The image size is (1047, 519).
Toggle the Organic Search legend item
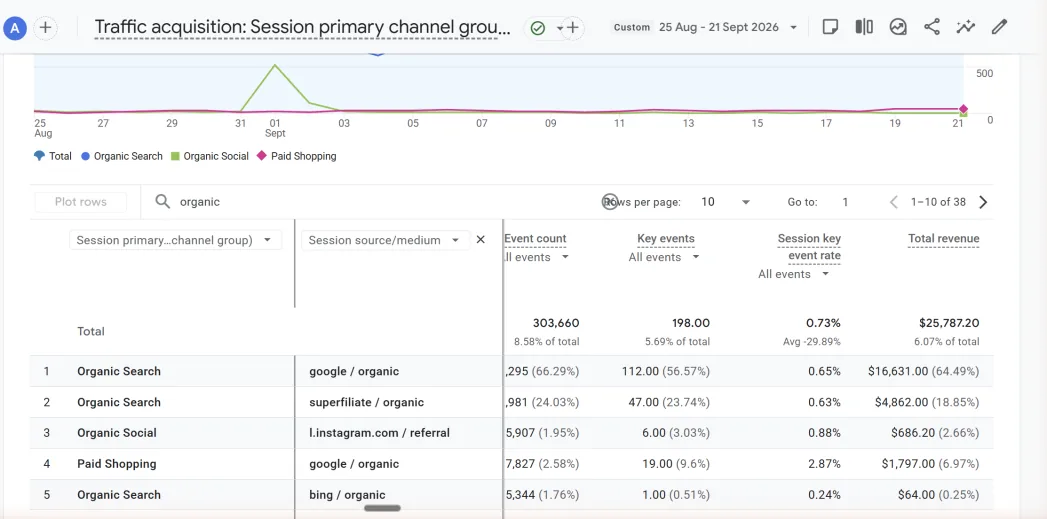(x=122, y=156)
